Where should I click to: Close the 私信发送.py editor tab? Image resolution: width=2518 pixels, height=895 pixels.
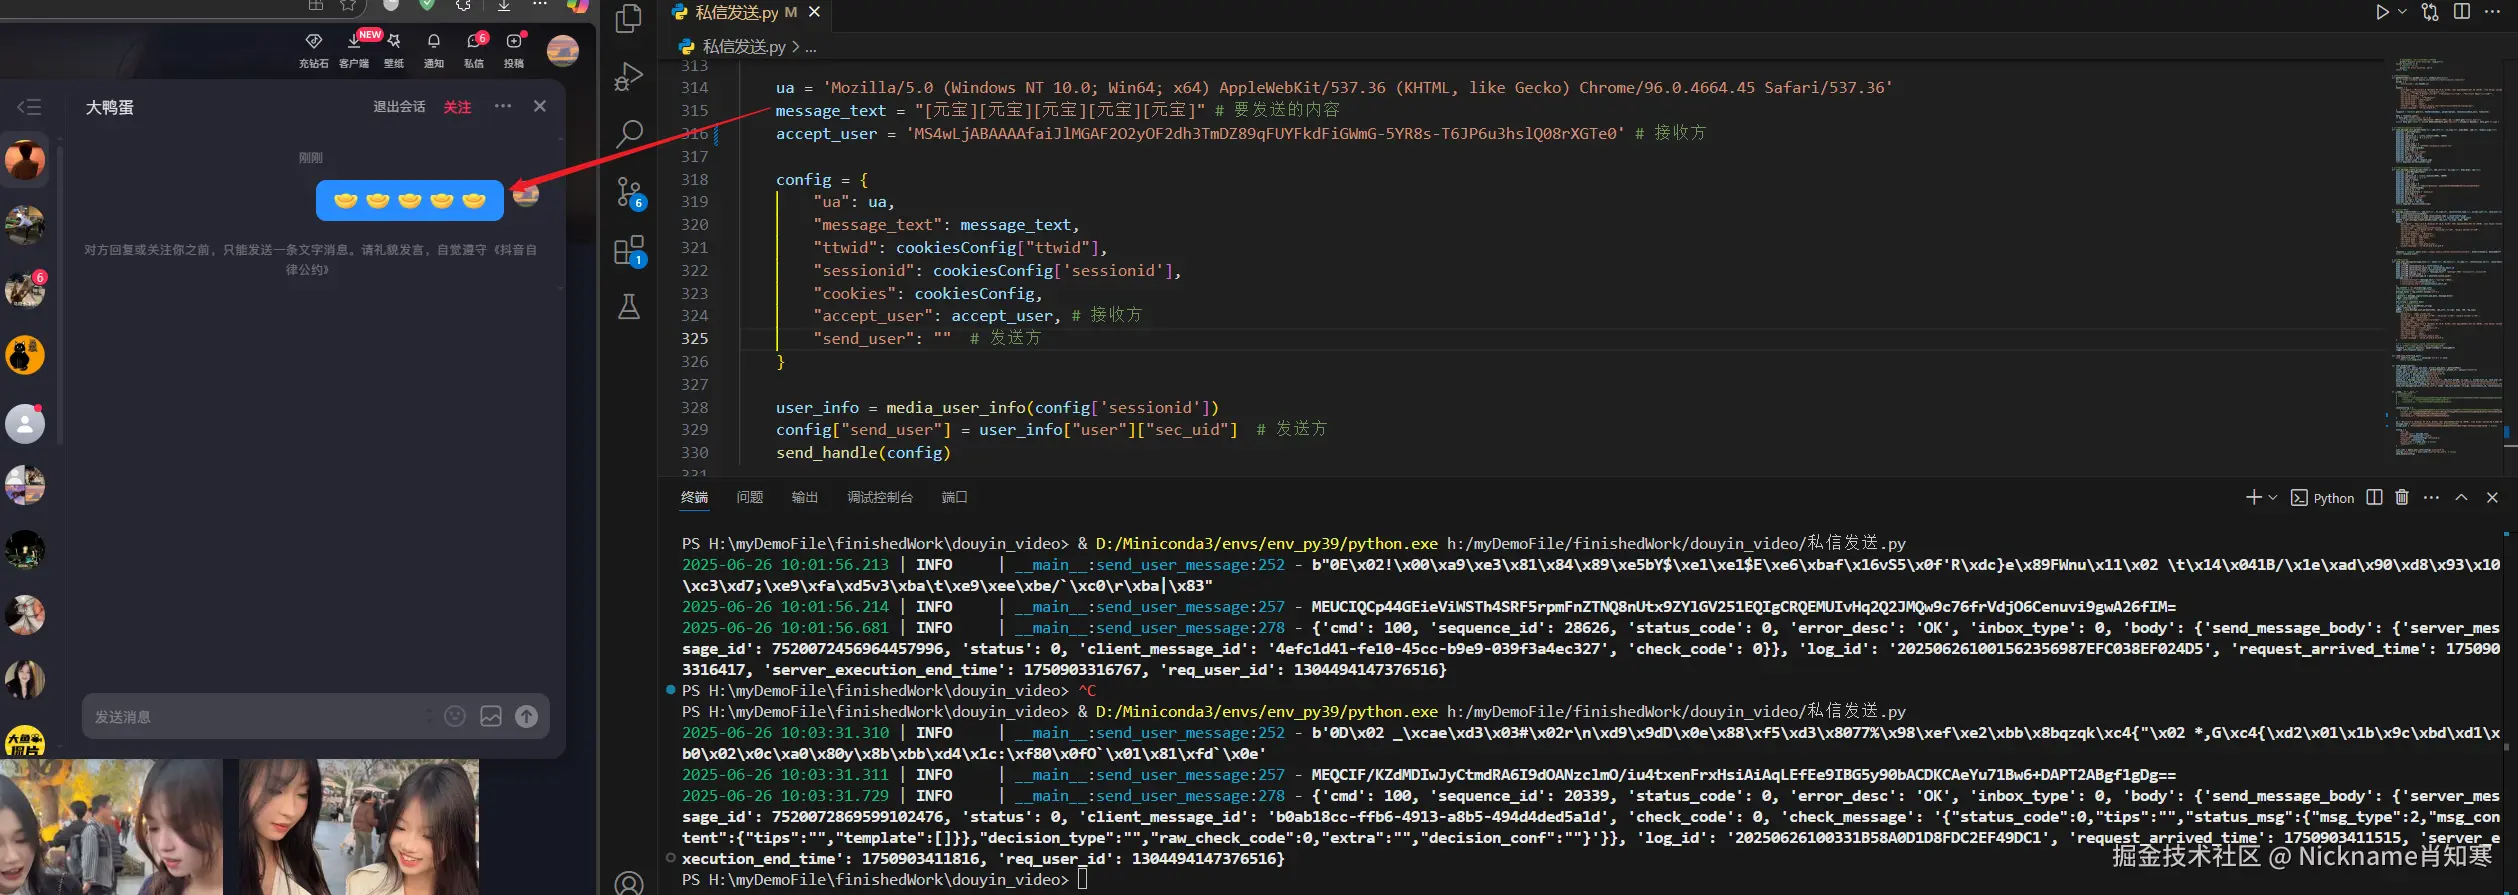coord(814,12)
